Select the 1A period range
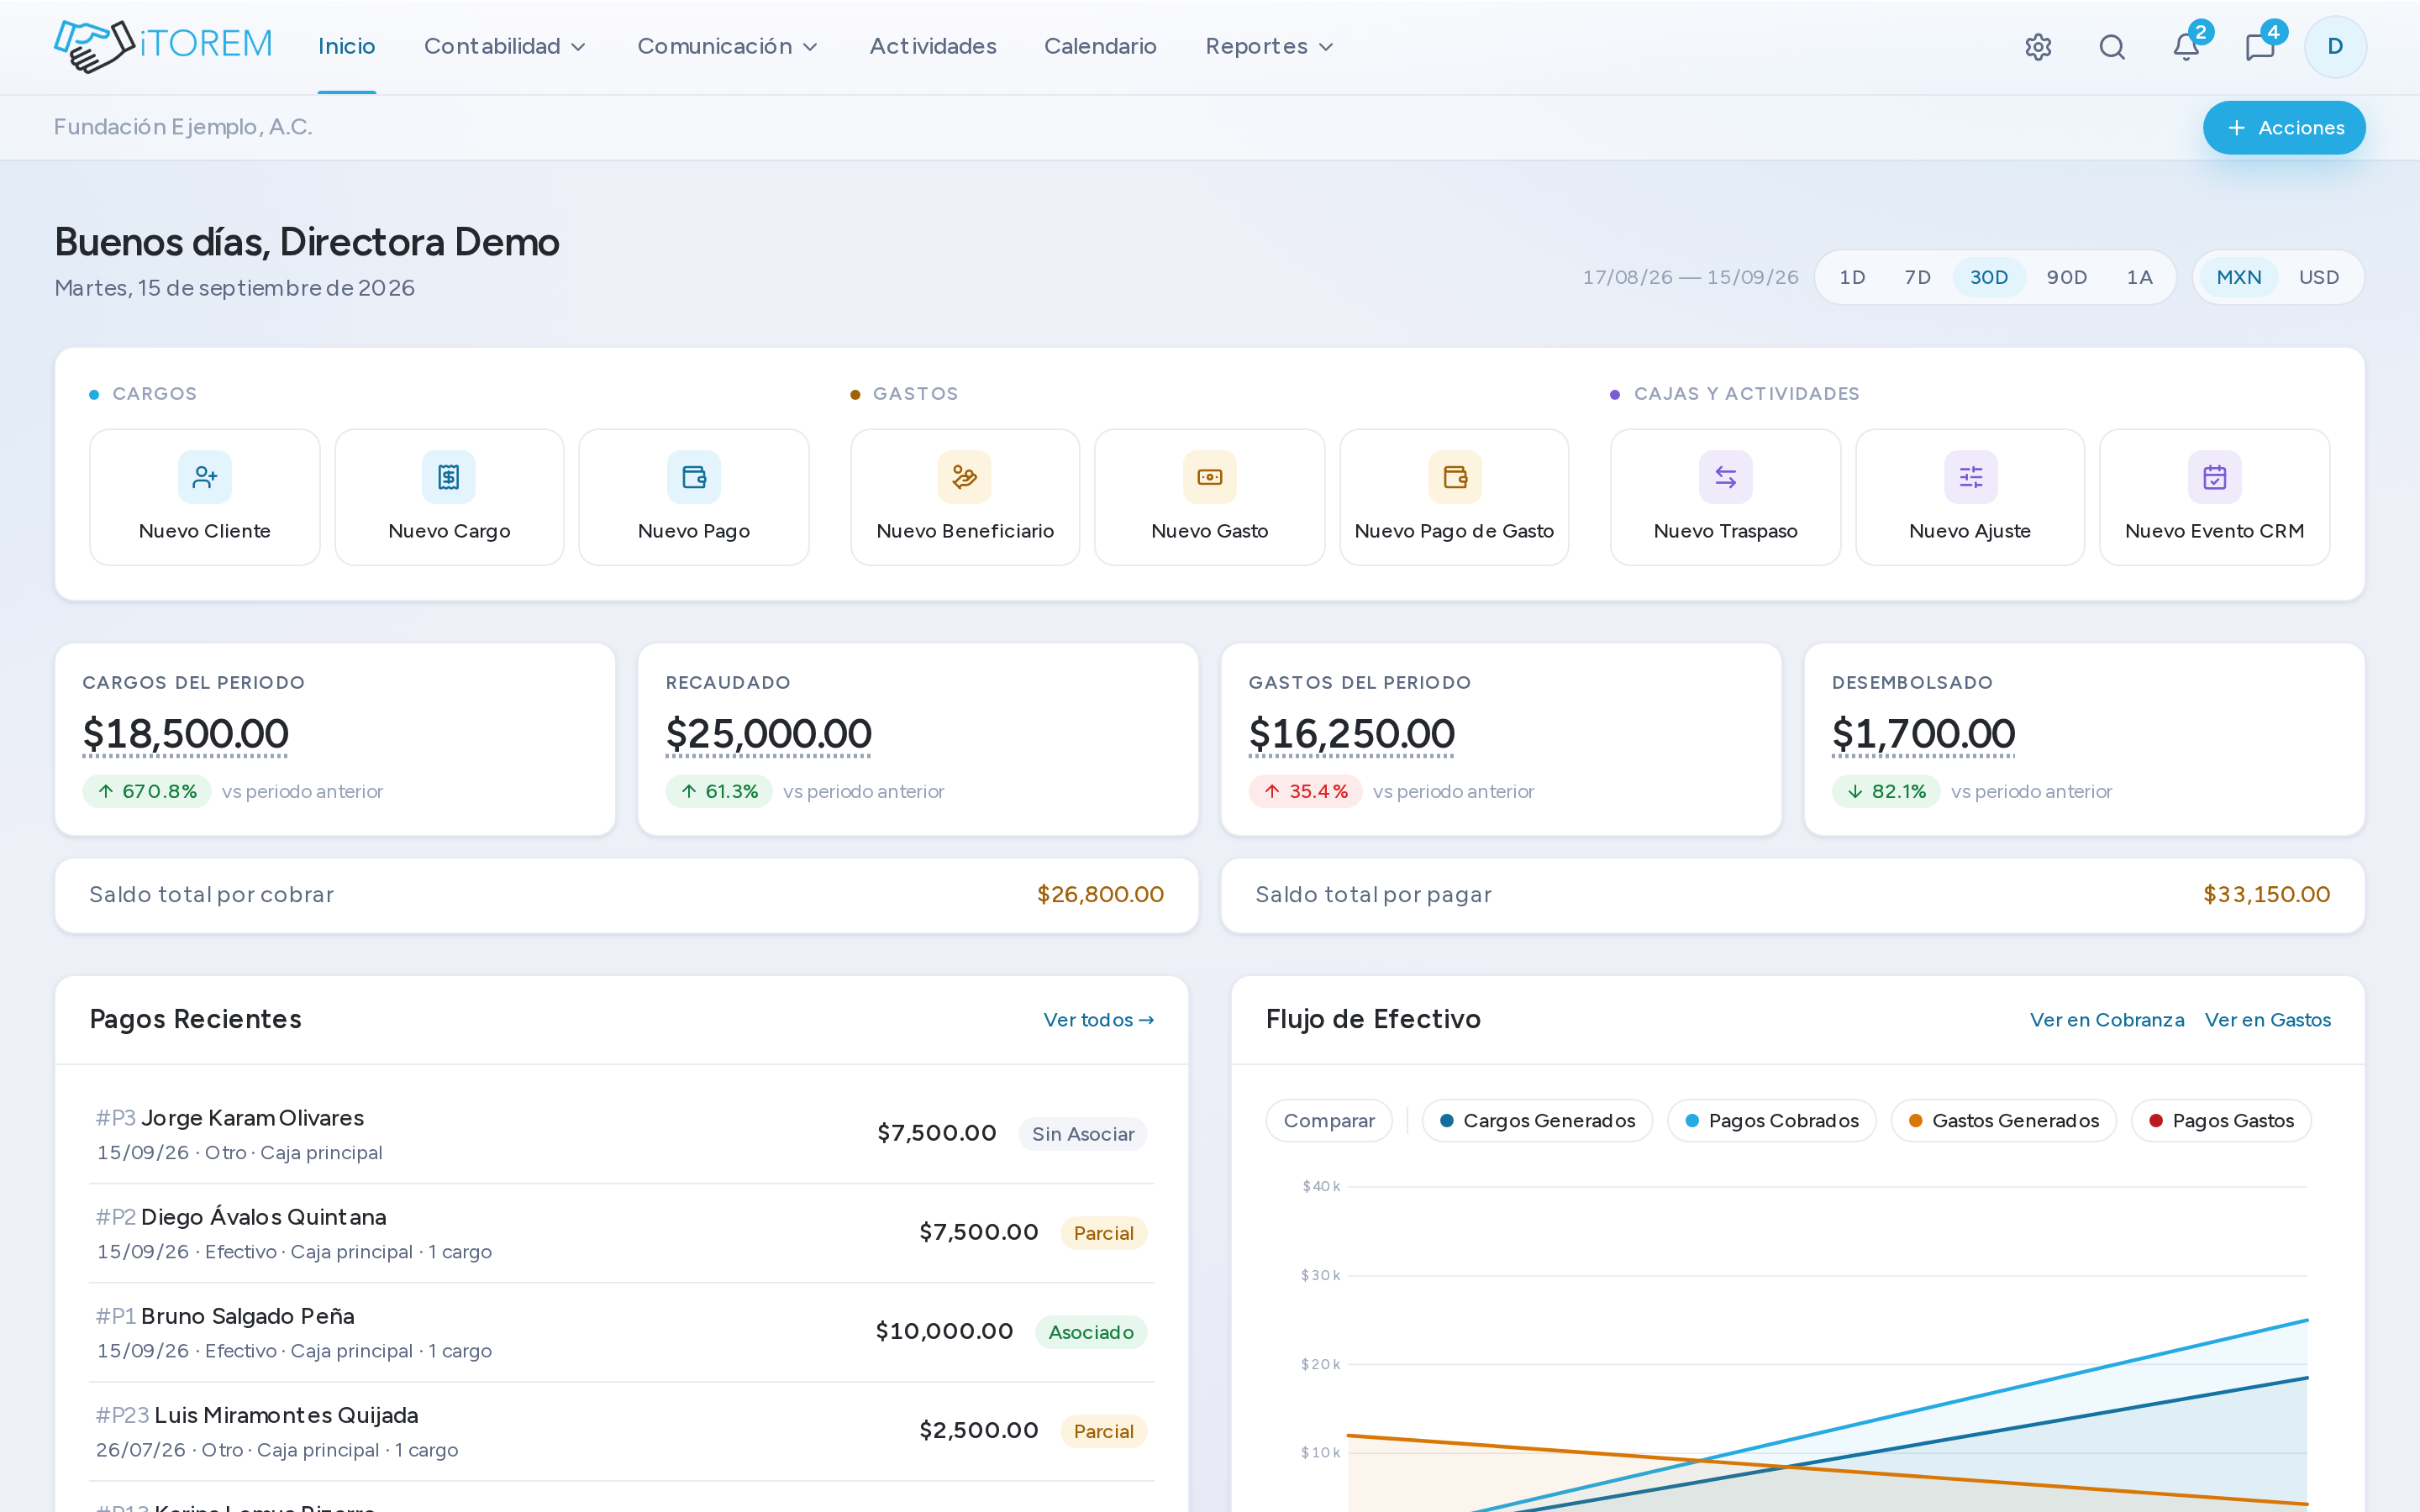This screenshot has height=1512, width=2420. coord(2140,277)
